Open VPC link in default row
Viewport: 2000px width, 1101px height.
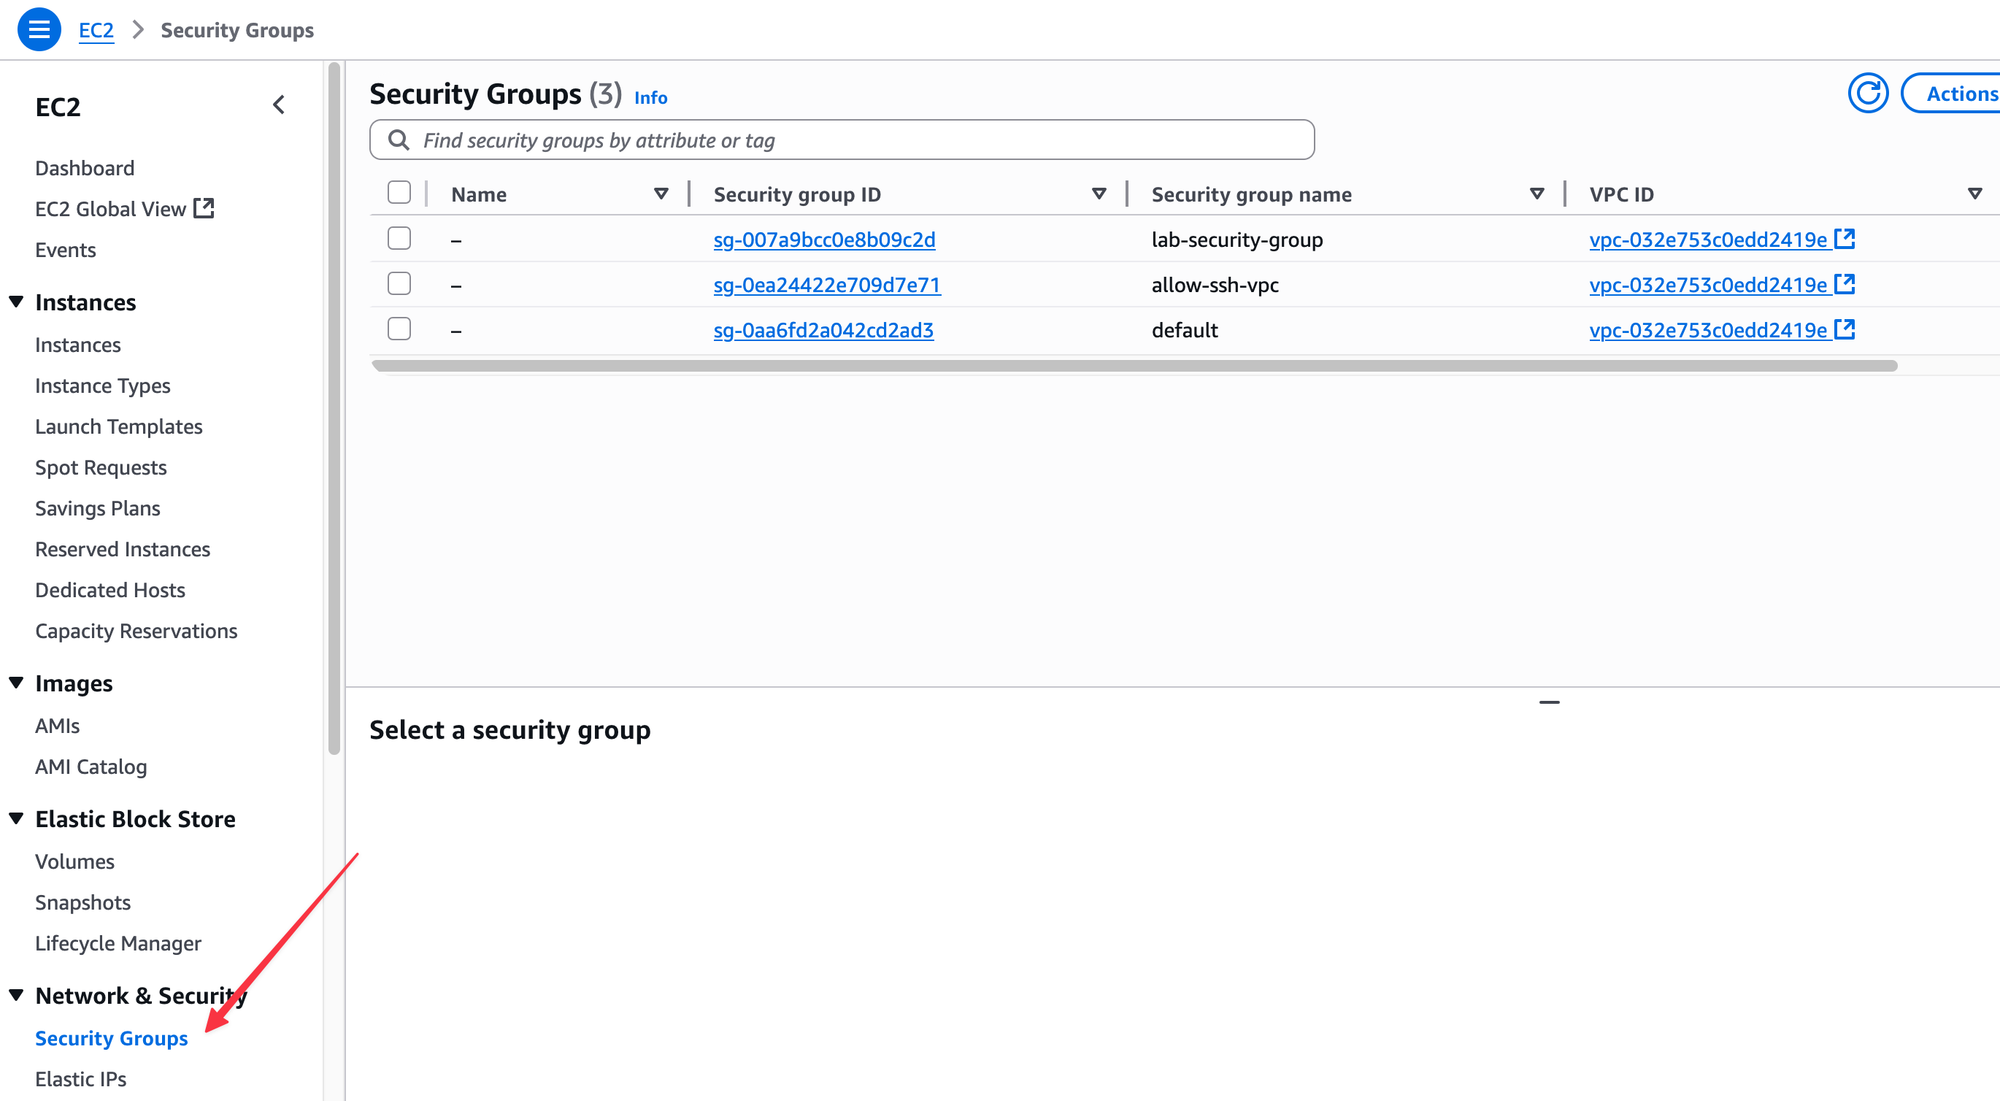[x=1708, y=330]
